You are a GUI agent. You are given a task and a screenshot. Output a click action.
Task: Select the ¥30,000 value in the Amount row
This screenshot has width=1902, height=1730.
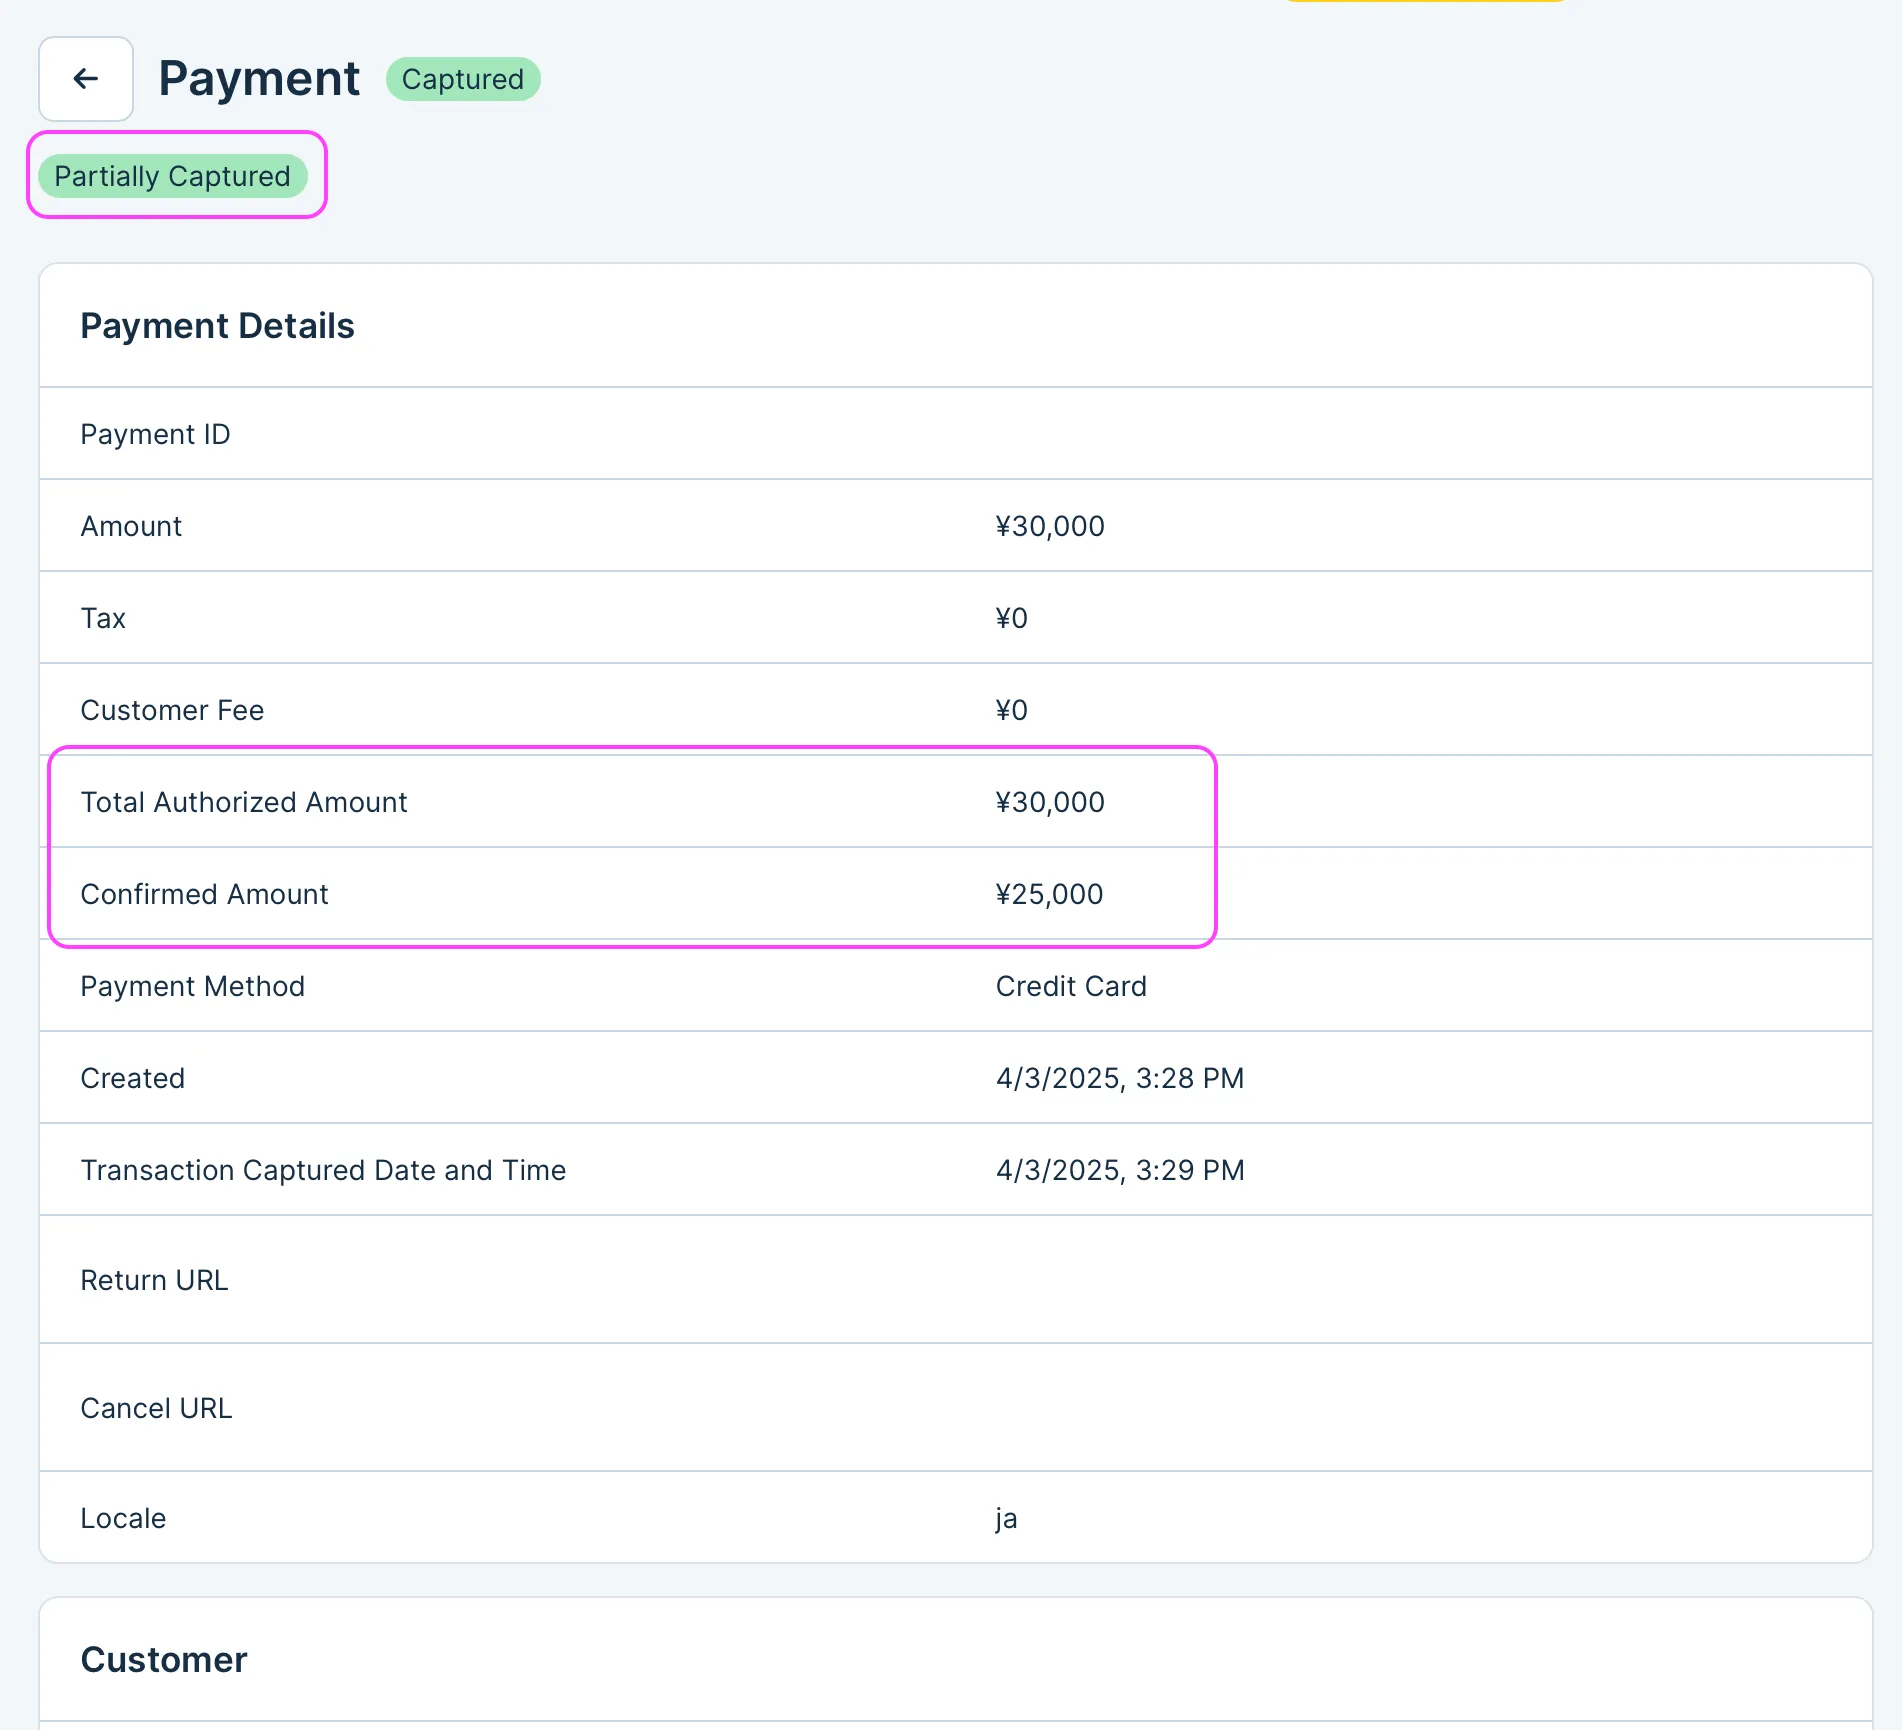1049,526
